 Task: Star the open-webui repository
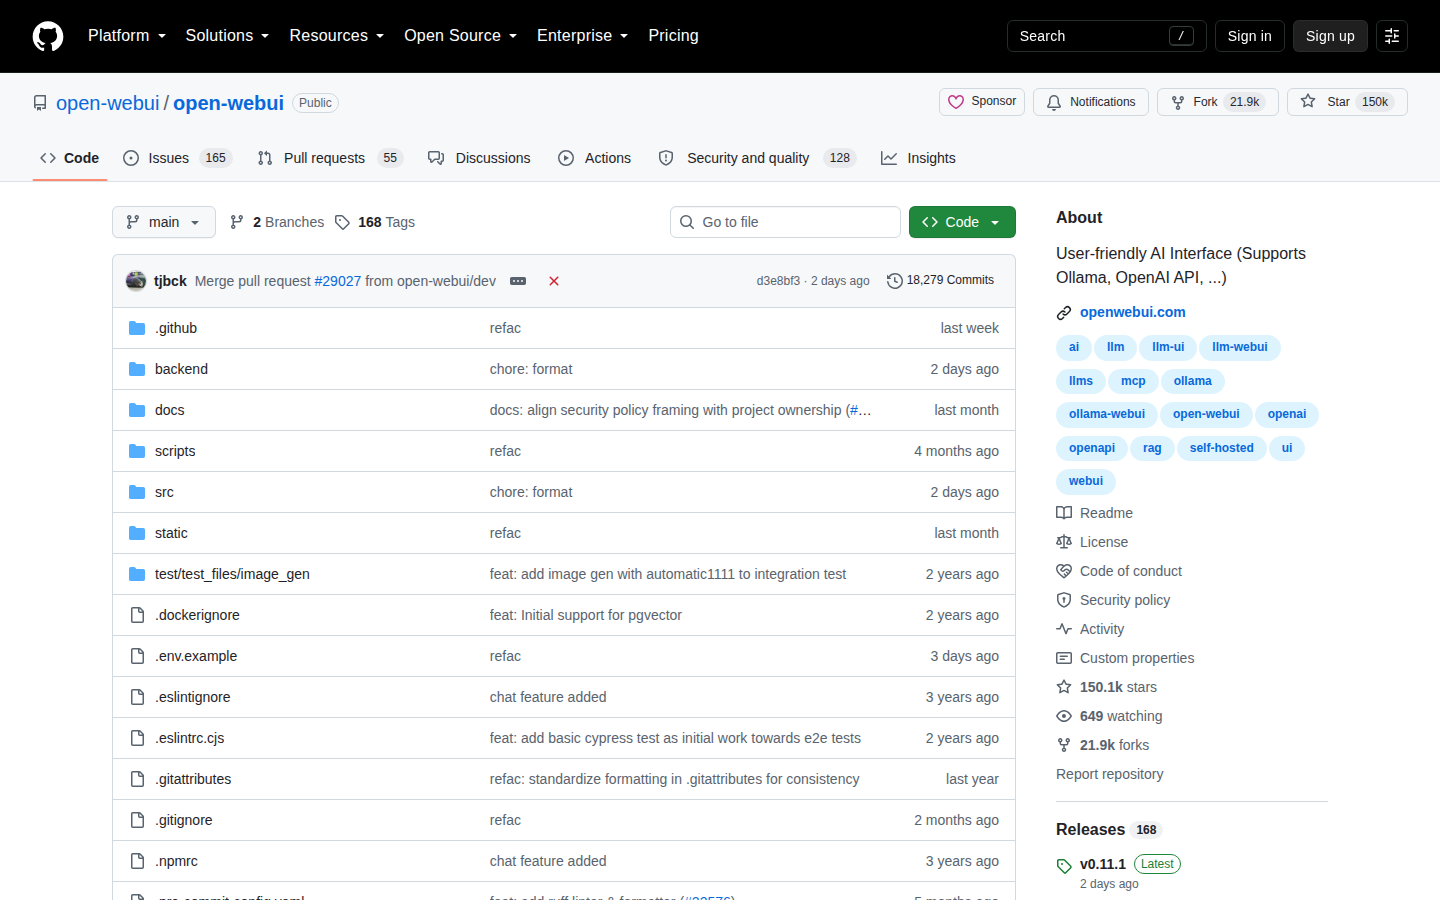tap(1347, 102)
